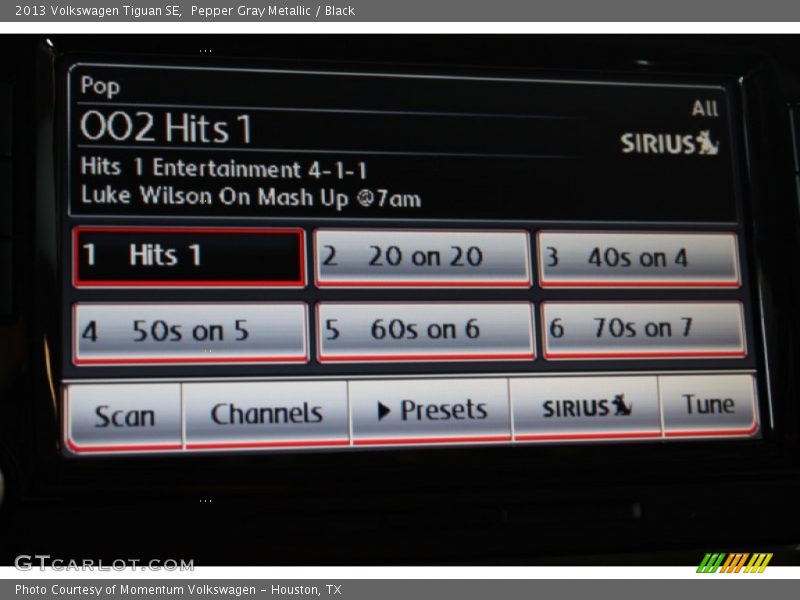Screen dimensions: 800x600
Task: Play preset 6 70s on 7
Action: (644, 329)
